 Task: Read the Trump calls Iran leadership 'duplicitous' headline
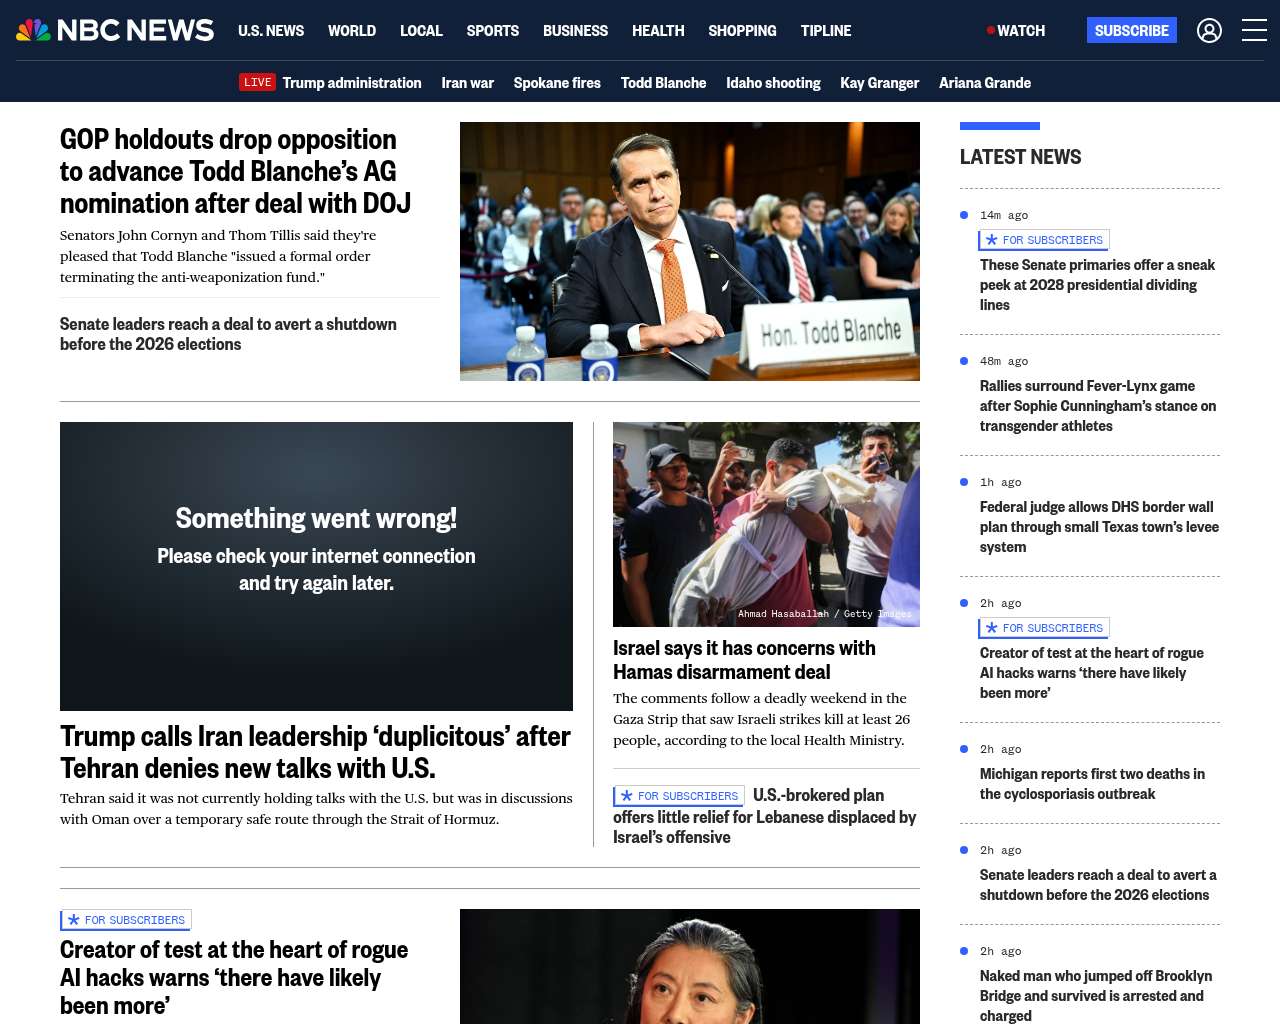[x=315, y=752]
